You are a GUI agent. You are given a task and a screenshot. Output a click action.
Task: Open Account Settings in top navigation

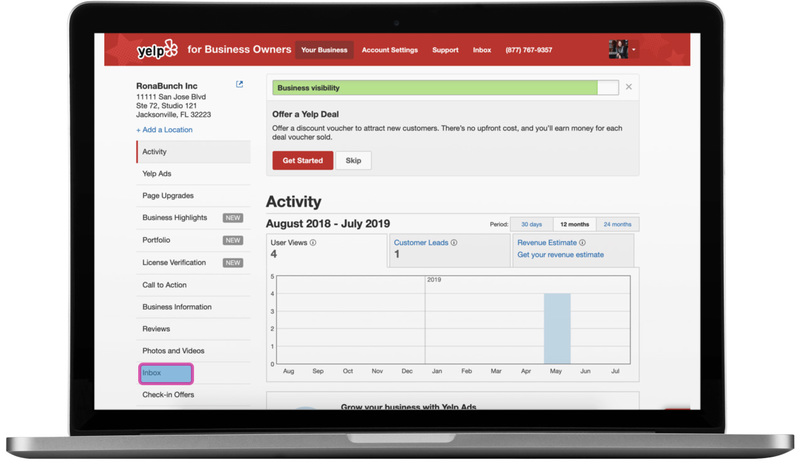[390, 50]
